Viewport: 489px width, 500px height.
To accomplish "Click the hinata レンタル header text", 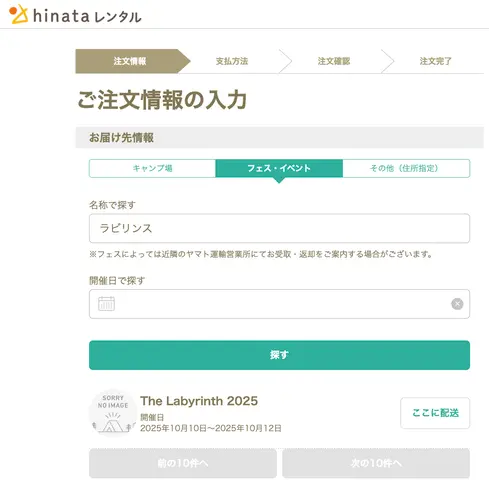I will [87, 16].
